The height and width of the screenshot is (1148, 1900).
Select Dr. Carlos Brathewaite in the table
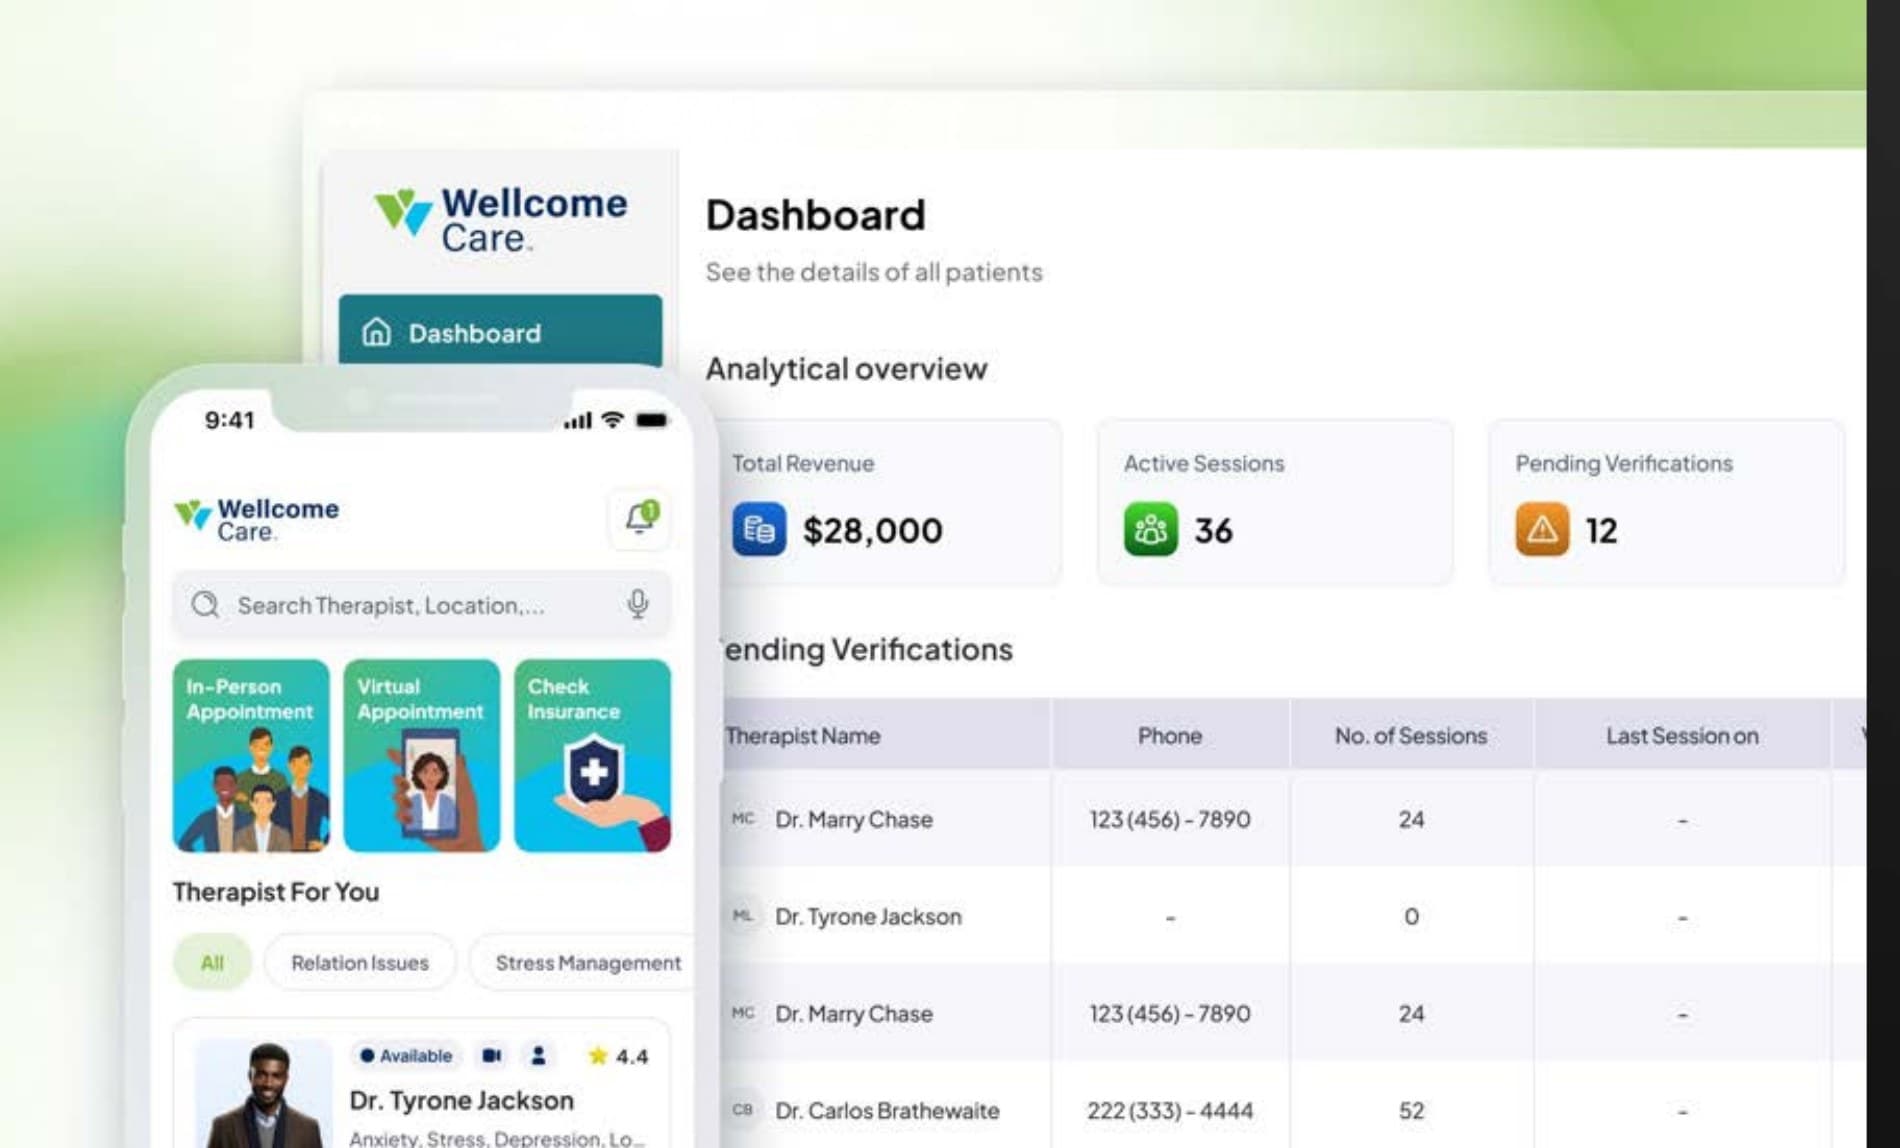[x=887, y=1110]
